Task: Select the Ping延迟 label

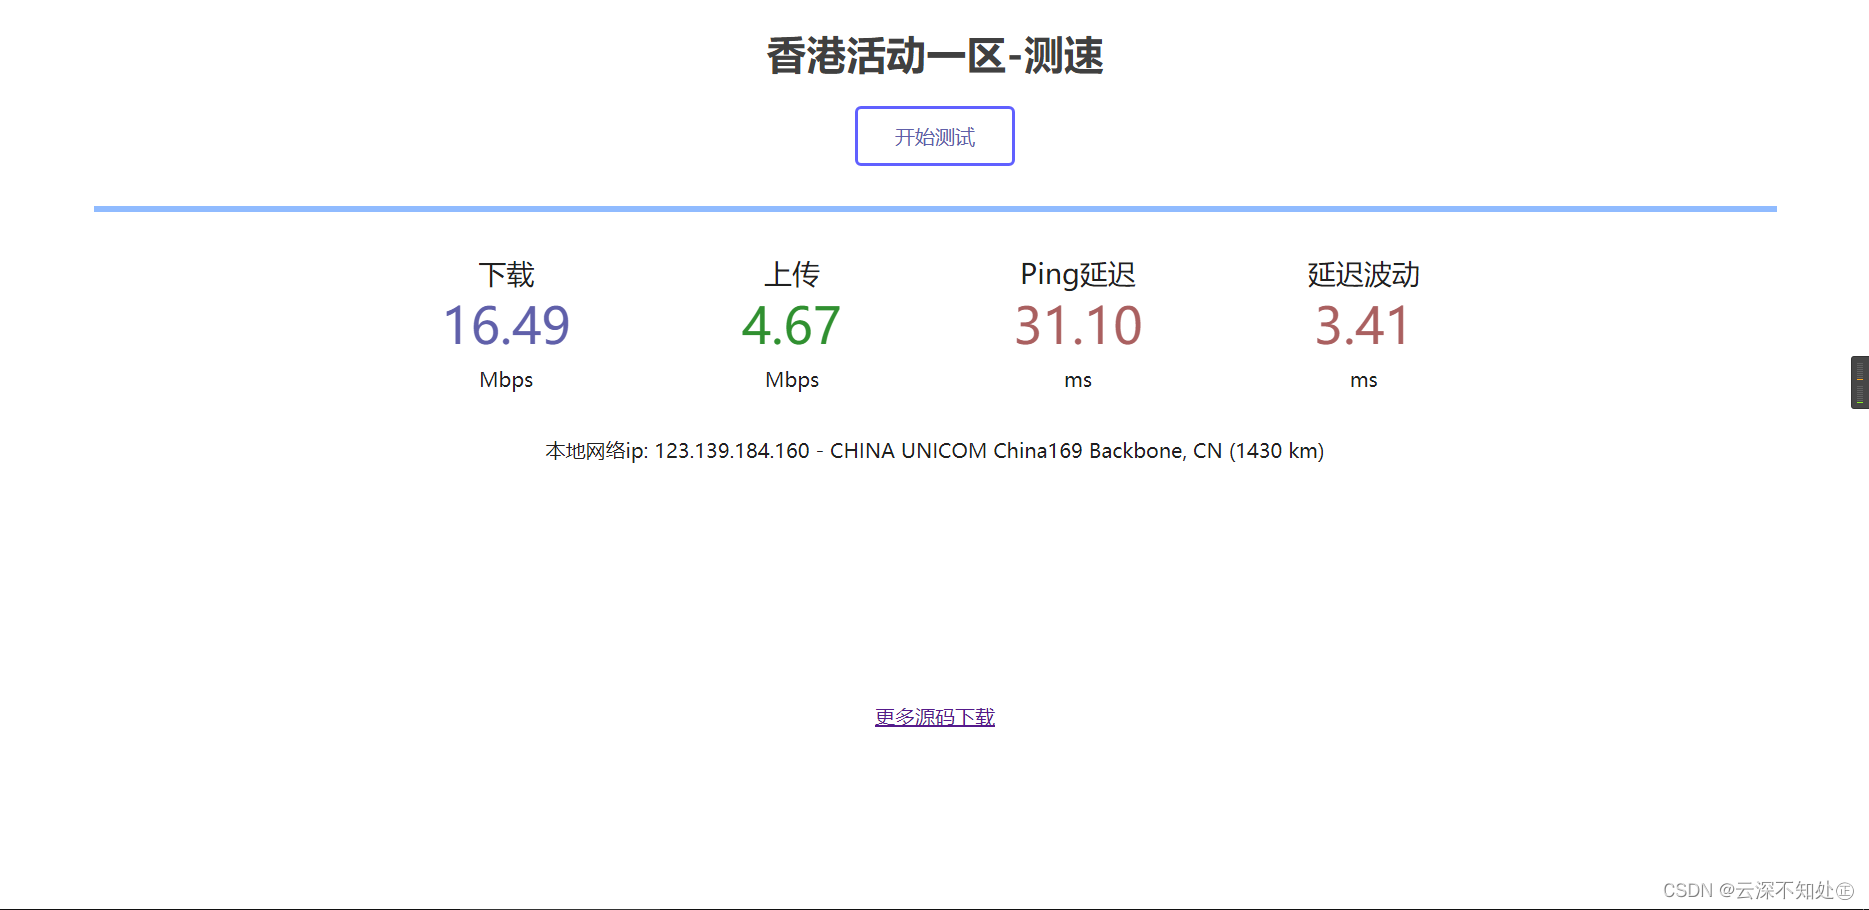Action: coord(1078,274)
